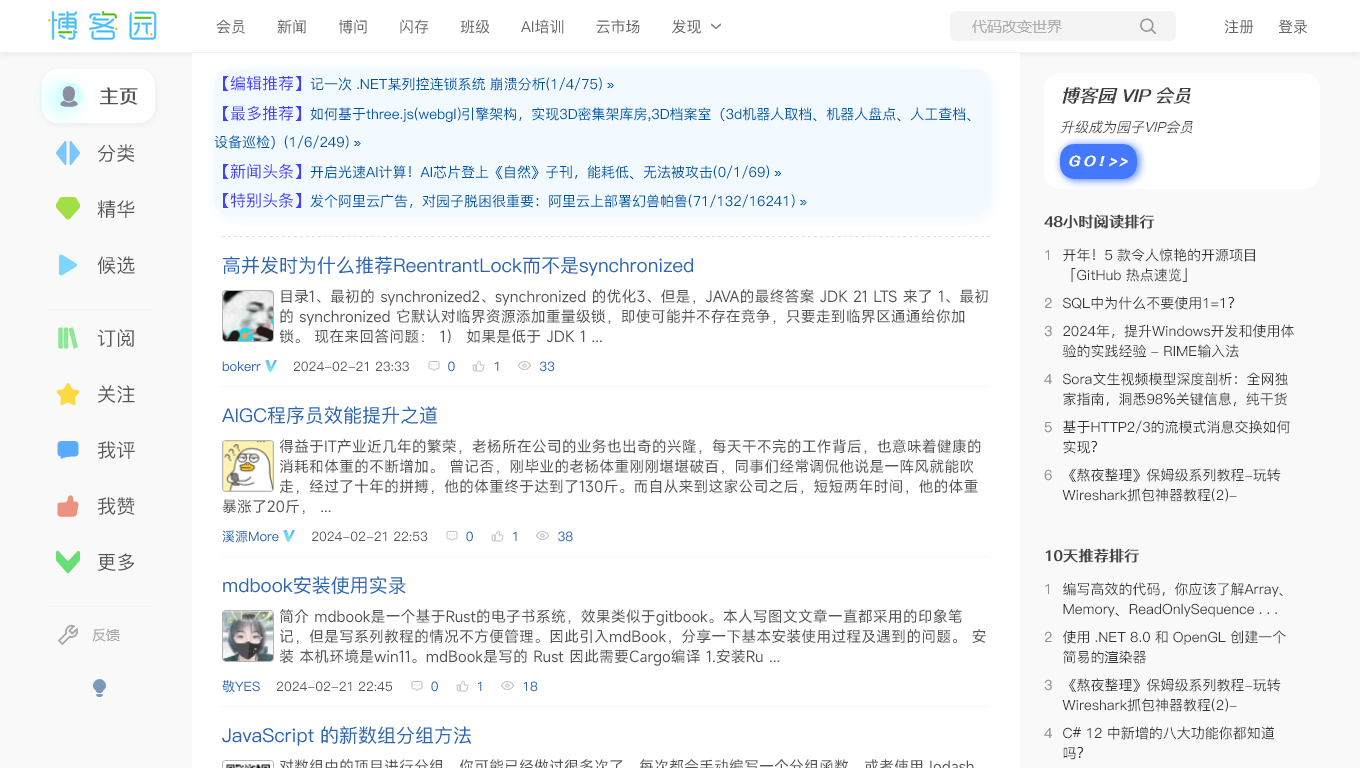Open ranked item 编写高效的代码 Array、Memory
1360x768 pixels.
[1176, 599]
